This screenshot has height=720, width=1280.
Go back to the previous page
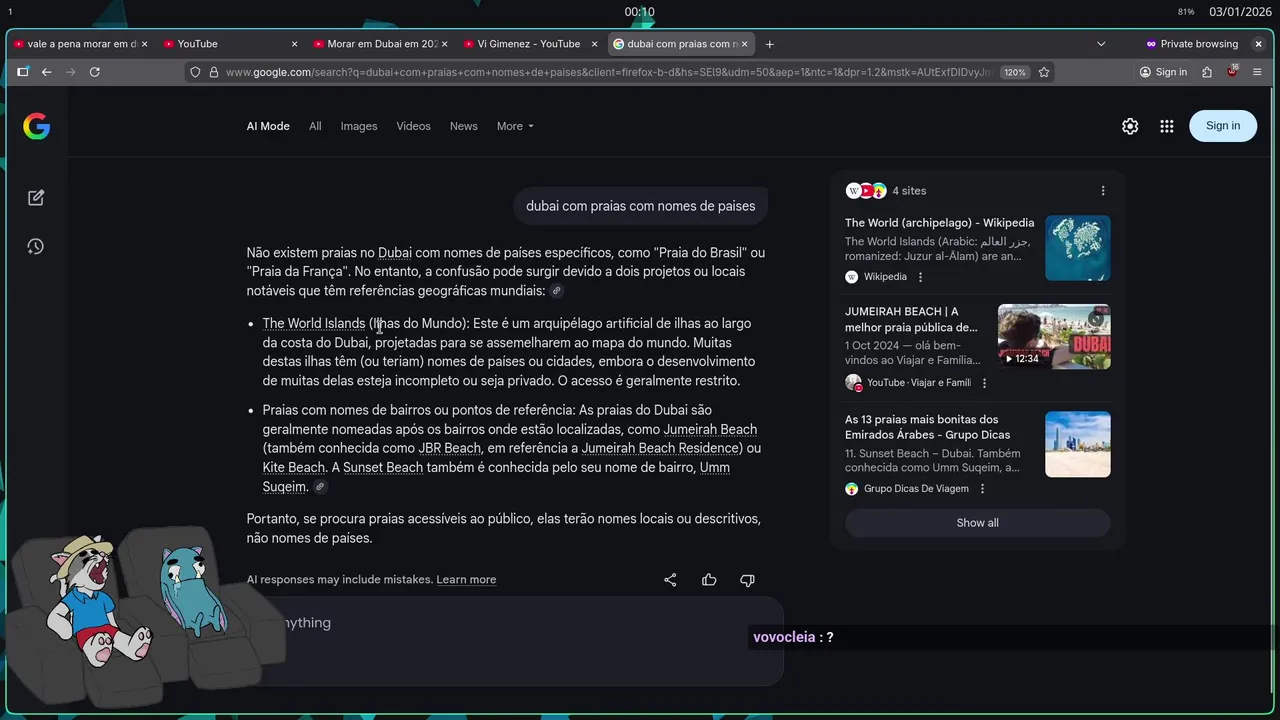tap(46, 72)
